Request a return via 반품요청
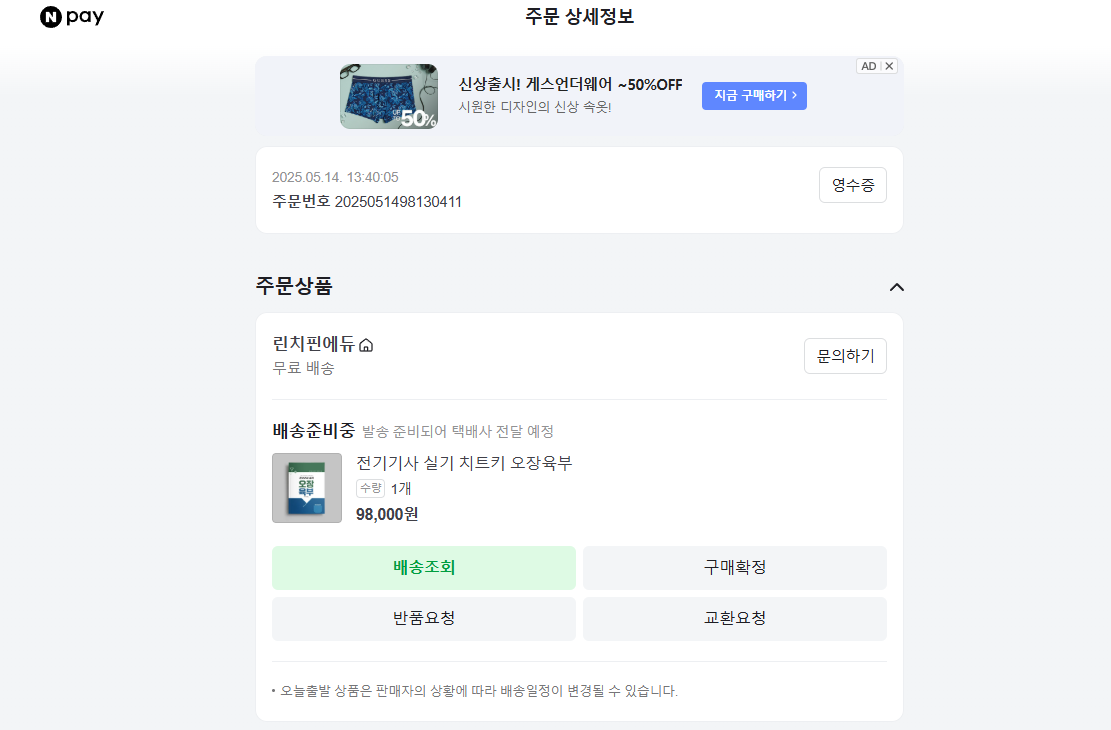 [x=424, y=619]
